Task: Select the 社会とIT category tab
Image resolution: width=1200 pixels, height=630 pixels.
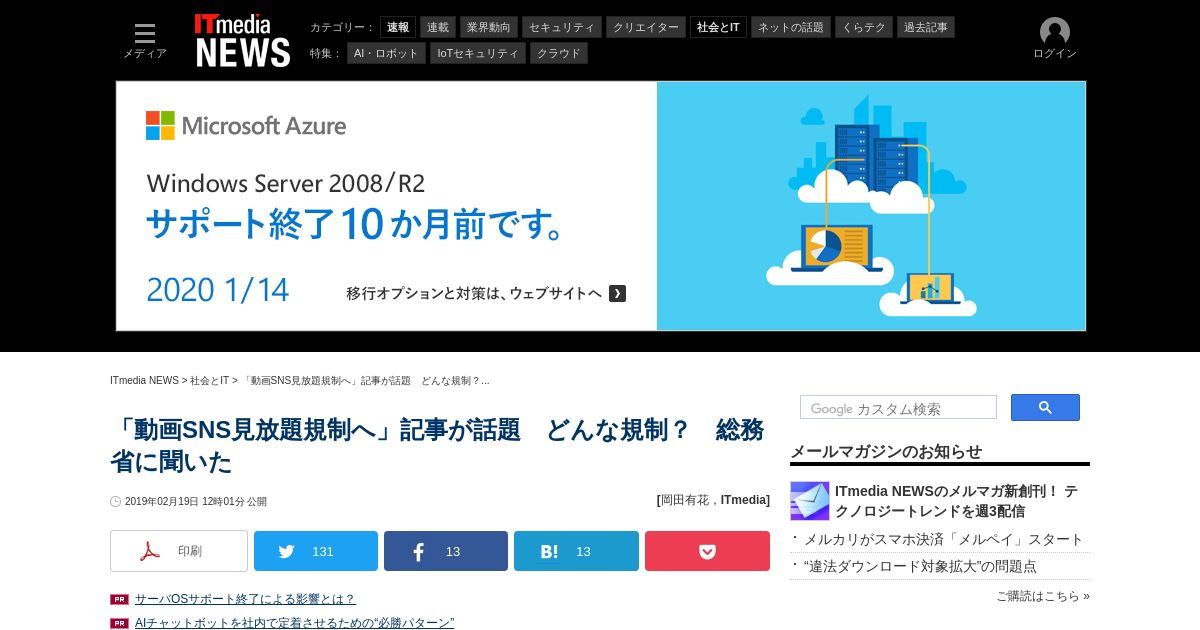Action: tap(718, 27)
